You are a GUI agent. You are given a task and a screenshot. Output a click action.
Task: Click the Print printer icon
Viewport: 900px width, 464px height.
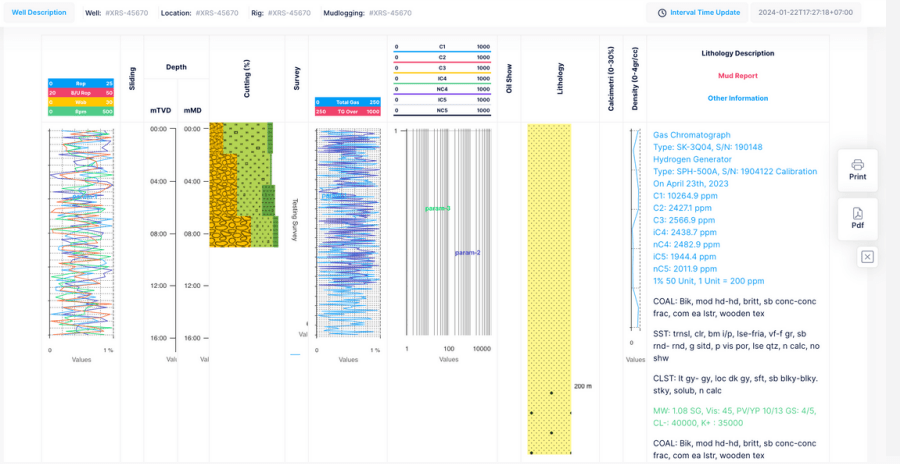click(x=857, y=164)
